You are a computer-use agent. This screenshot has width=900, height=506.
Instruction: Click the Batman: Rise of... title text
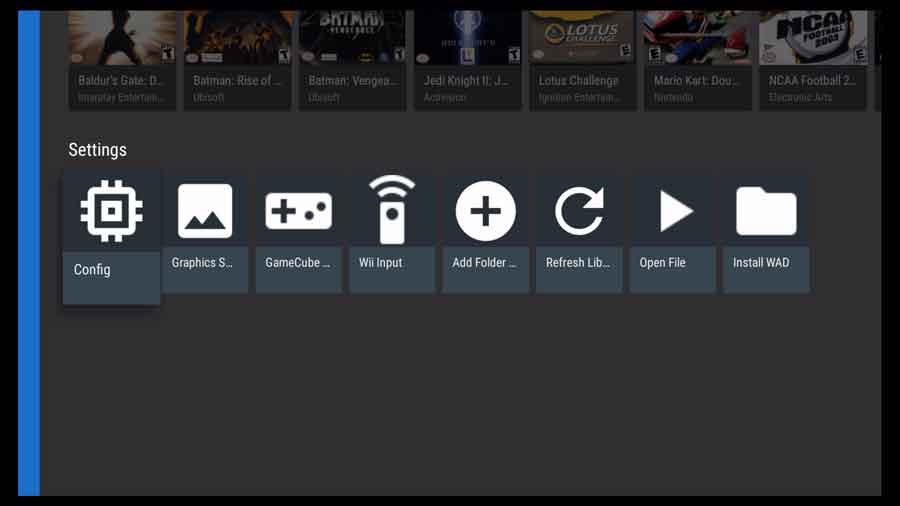pyautogui.click(x=237, y=81)
